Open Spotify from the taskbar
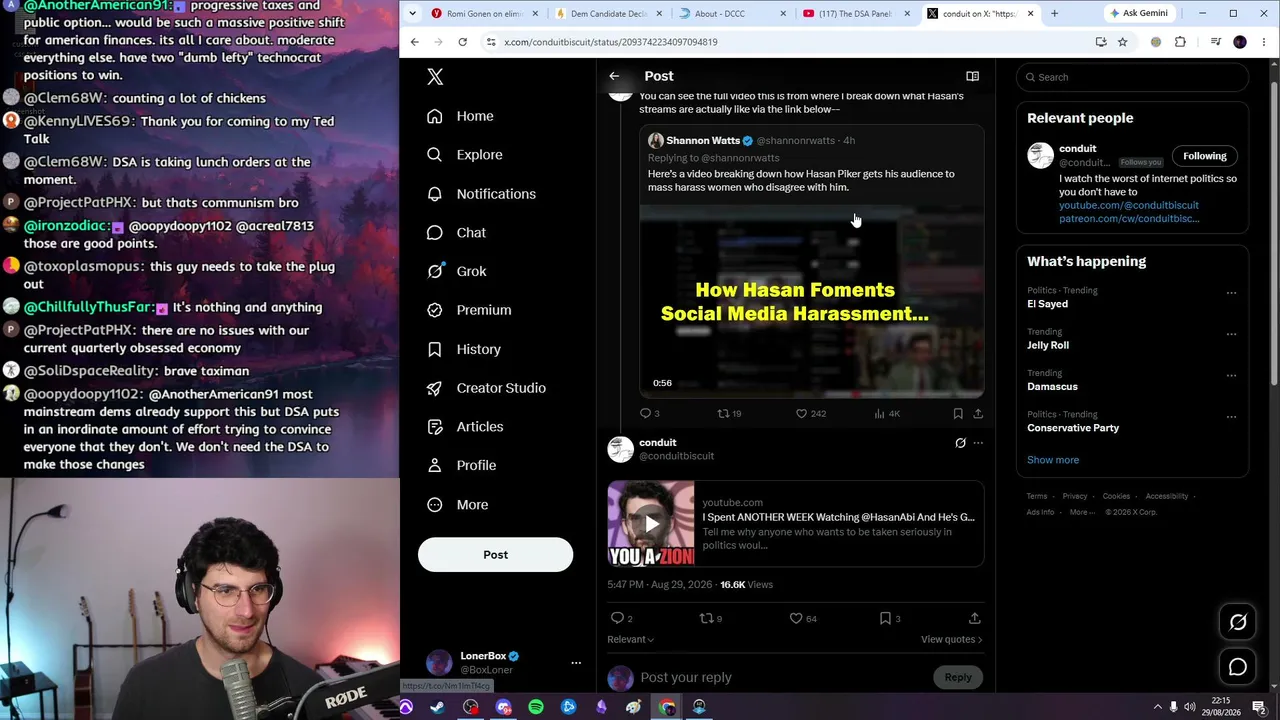1280x720 pixels. click(536, 707)
